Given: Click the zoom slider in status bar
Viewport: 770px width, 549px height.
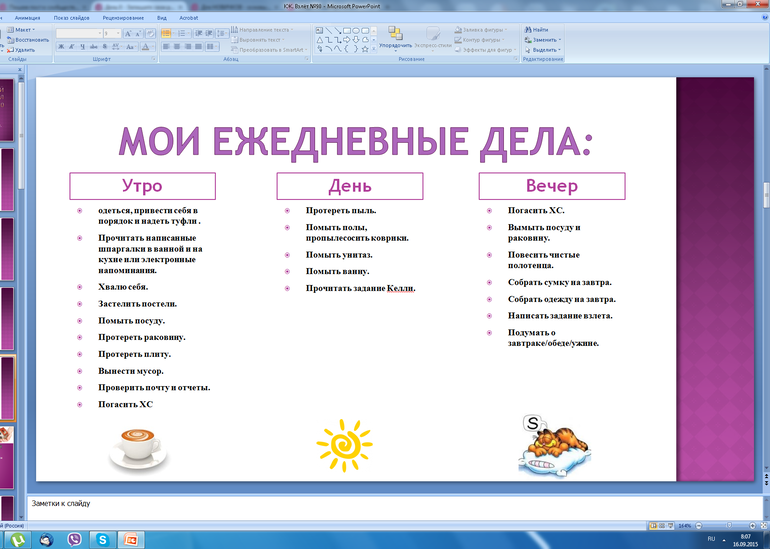Looking at the screenshot, I should 728,525.
